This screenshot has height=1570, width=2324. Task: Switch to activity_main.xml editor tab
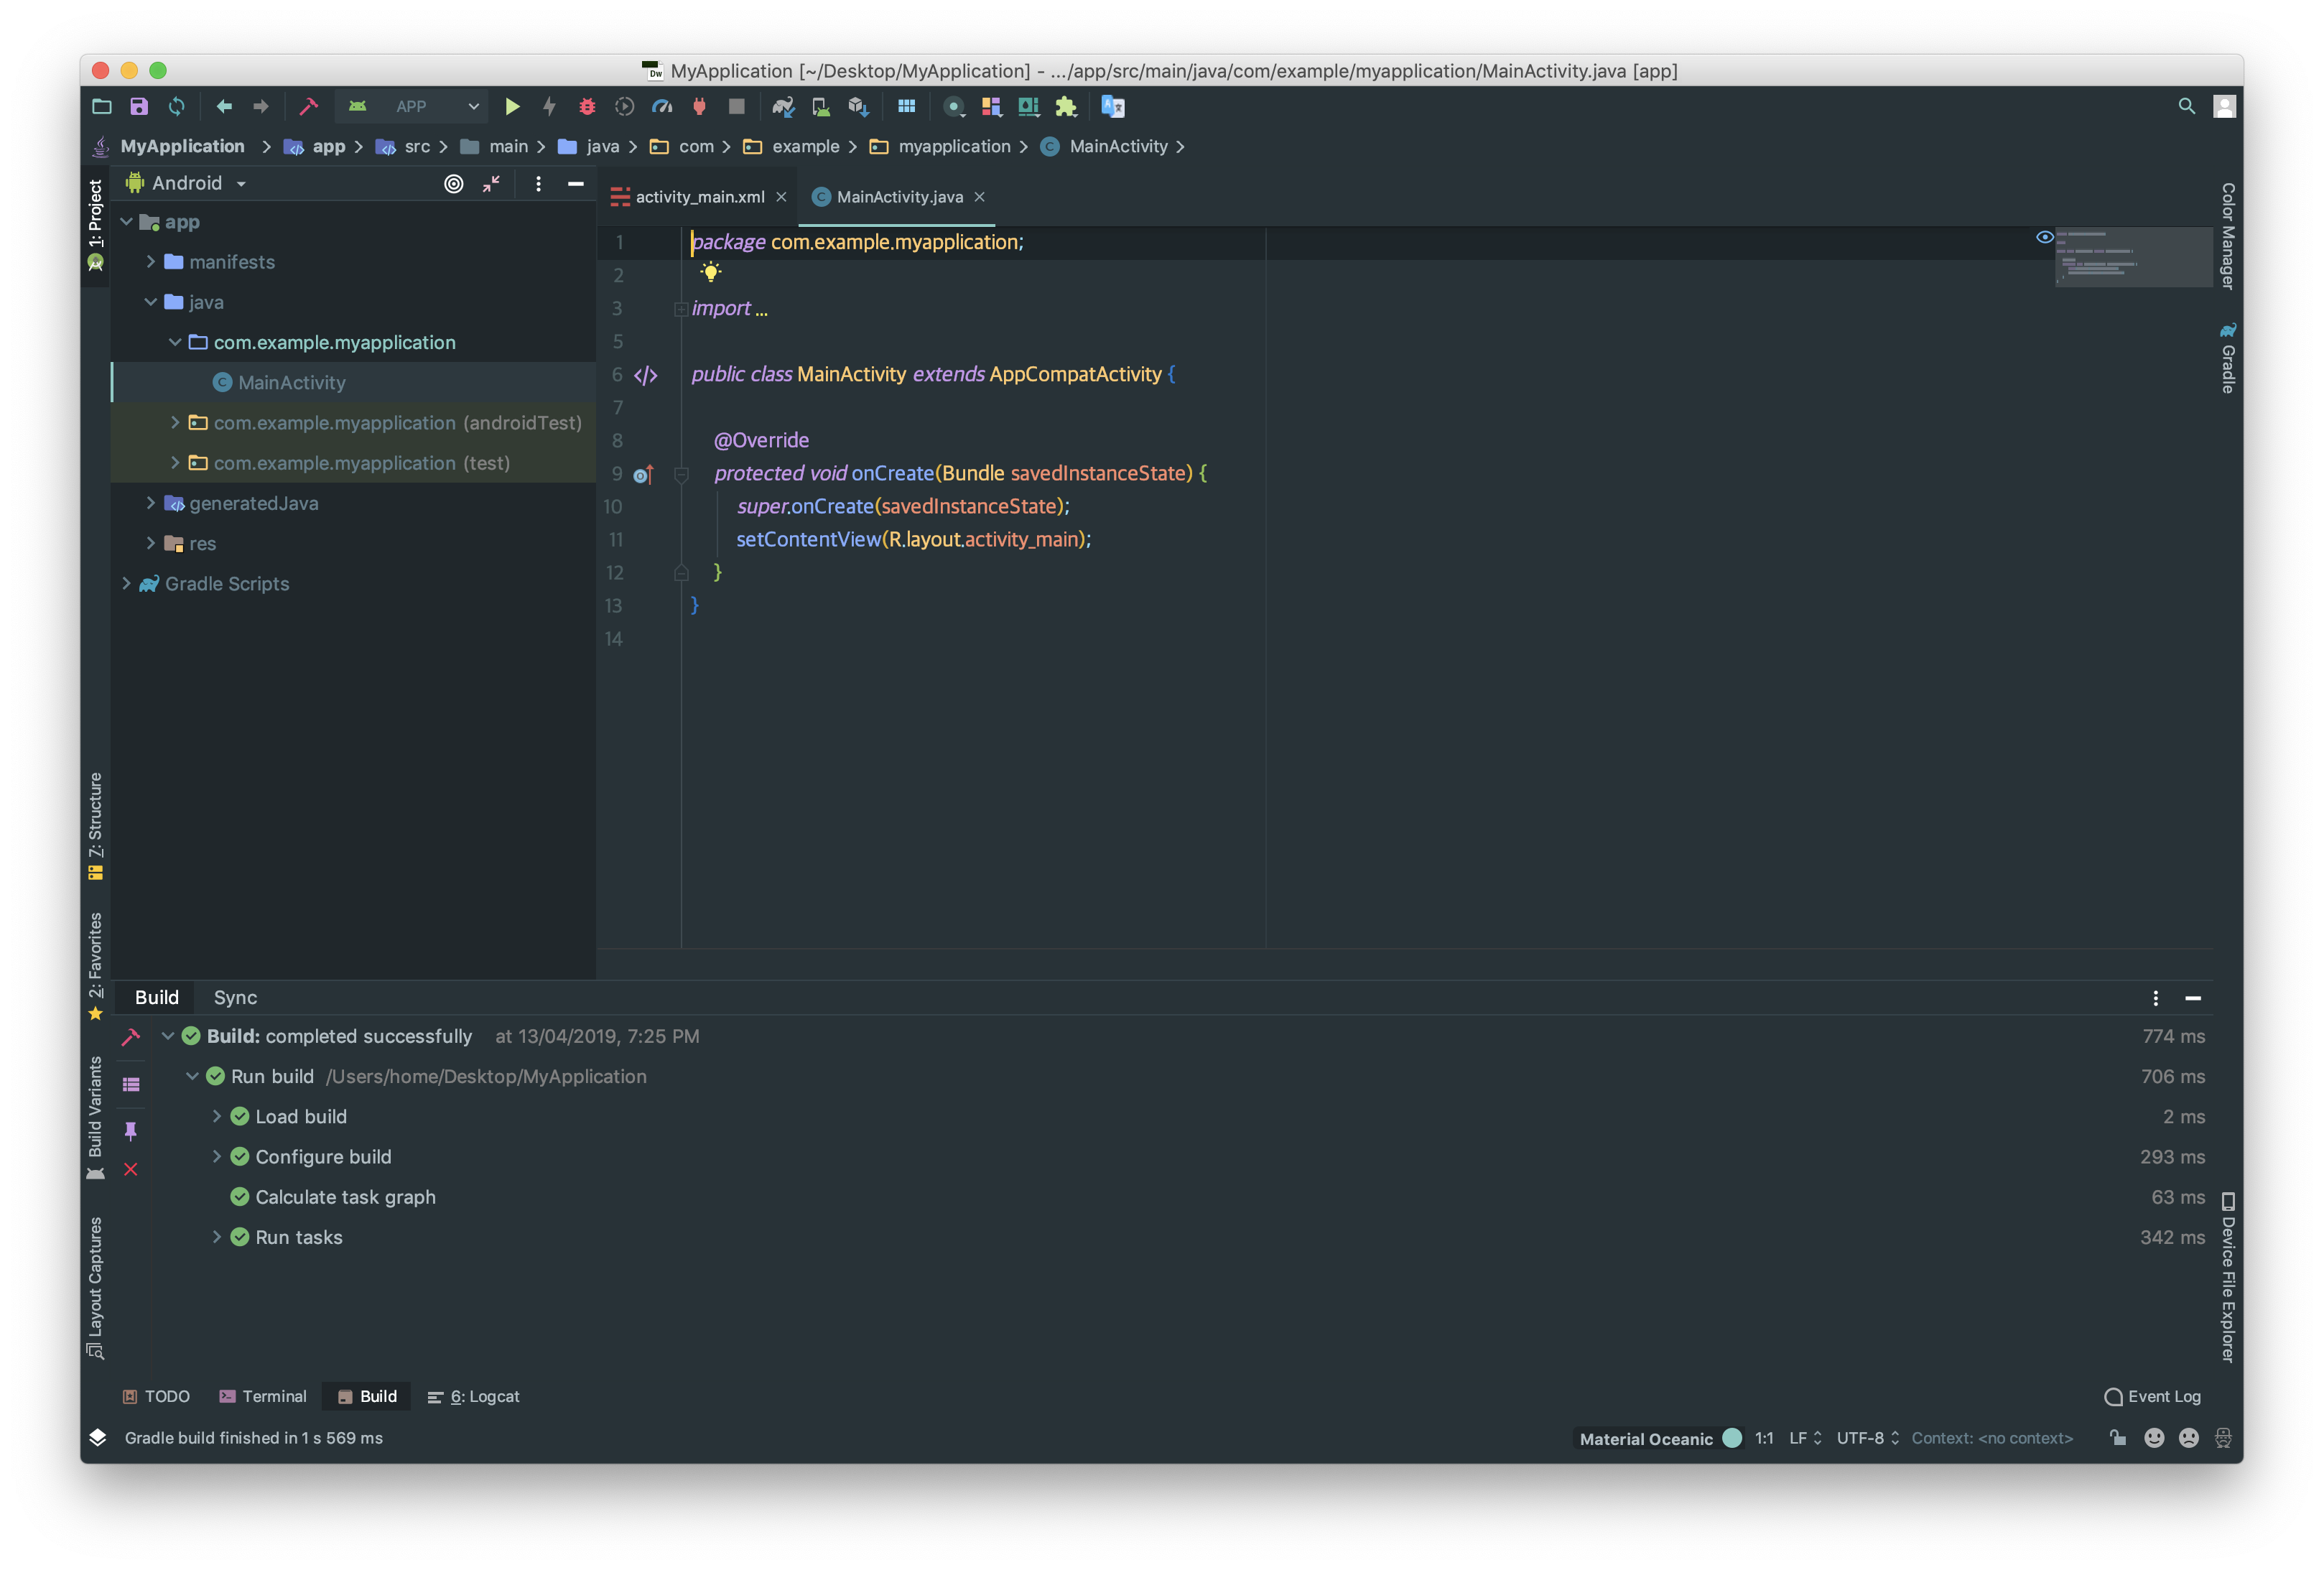click(699, 197)
